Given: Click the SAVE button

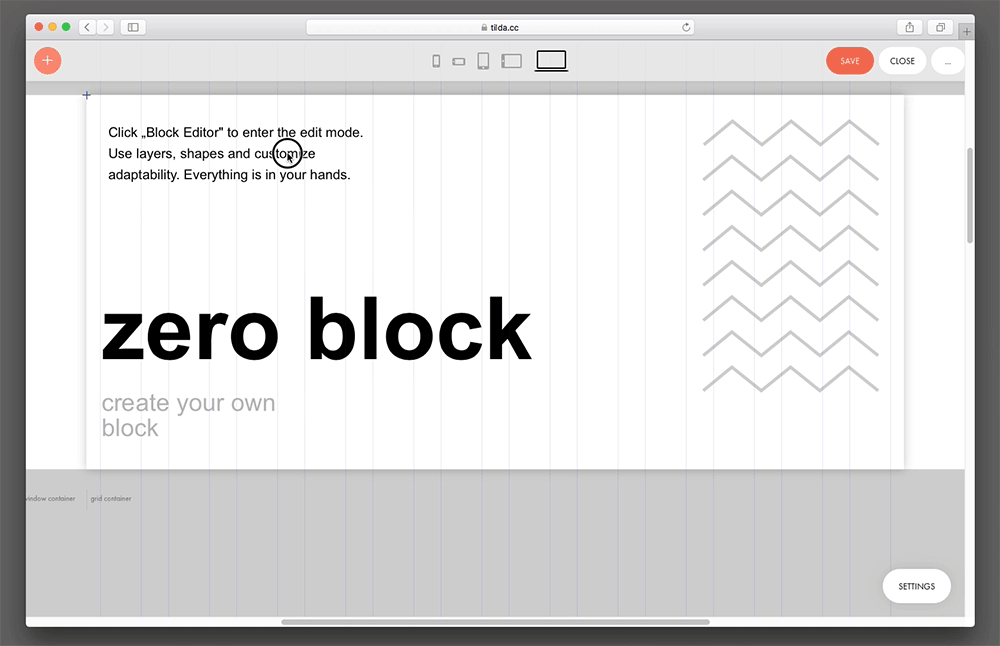Looking at the screenshot, I should 849,60.
